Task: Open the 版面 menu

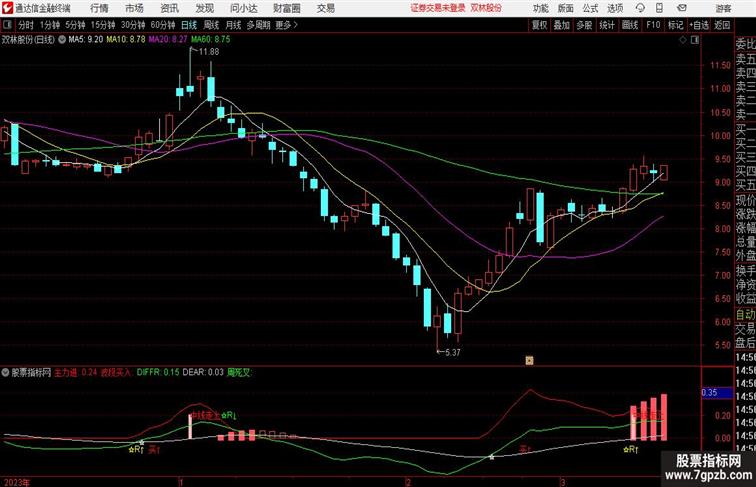Action: (x=565, y=8)
